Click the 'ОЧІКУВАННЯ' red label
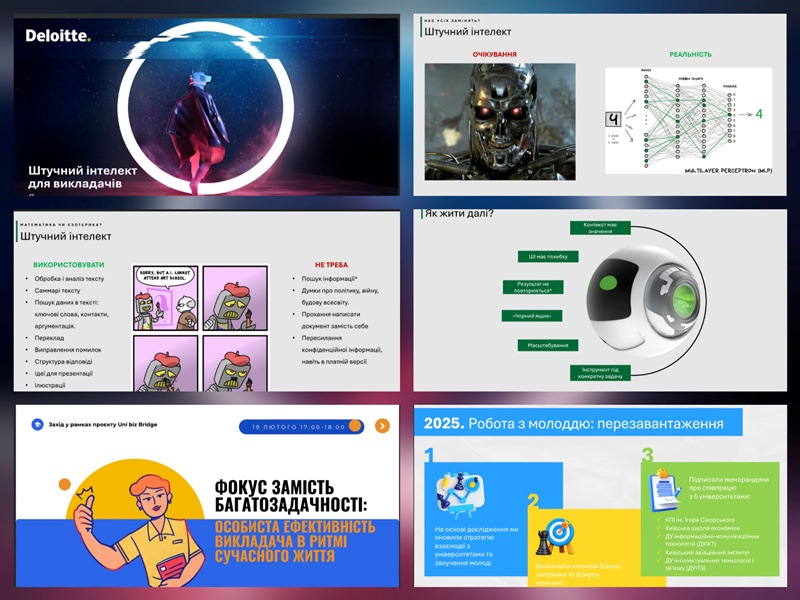Screen dimensions: 800x600 (494, 54)
